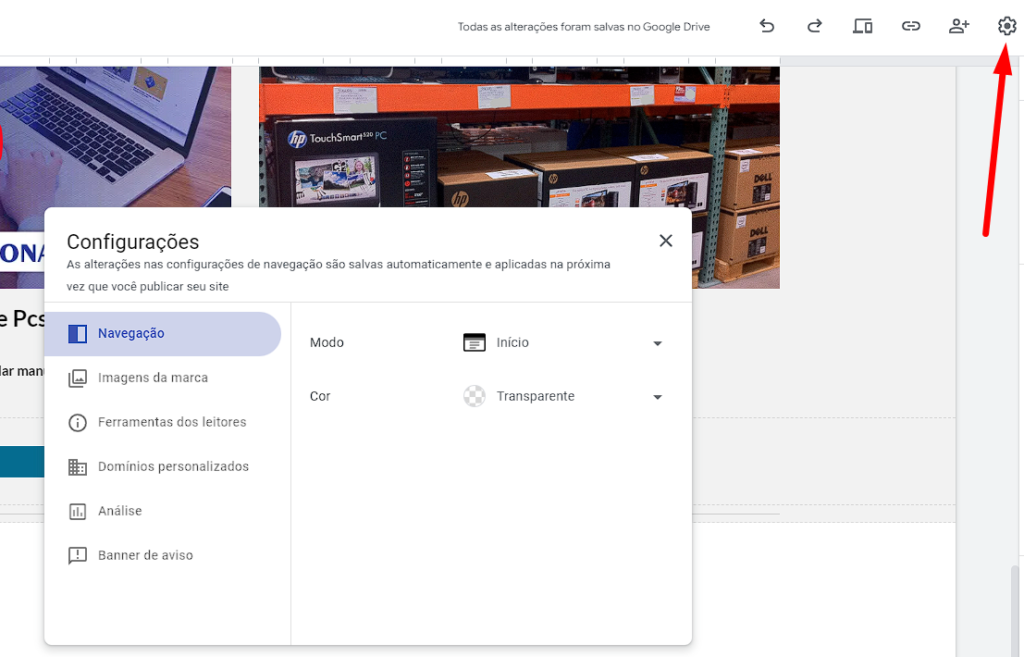1024x657 pixels.
Task: Click the Domínios personalizados building icon
Action: pos(77,467)
